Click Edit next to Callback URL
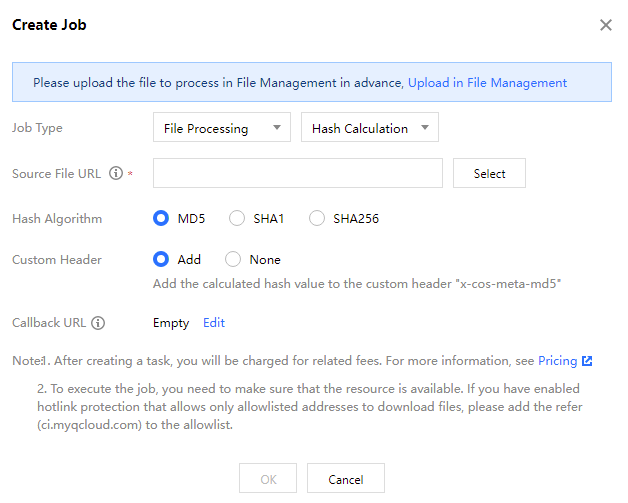 coord(214,323)
